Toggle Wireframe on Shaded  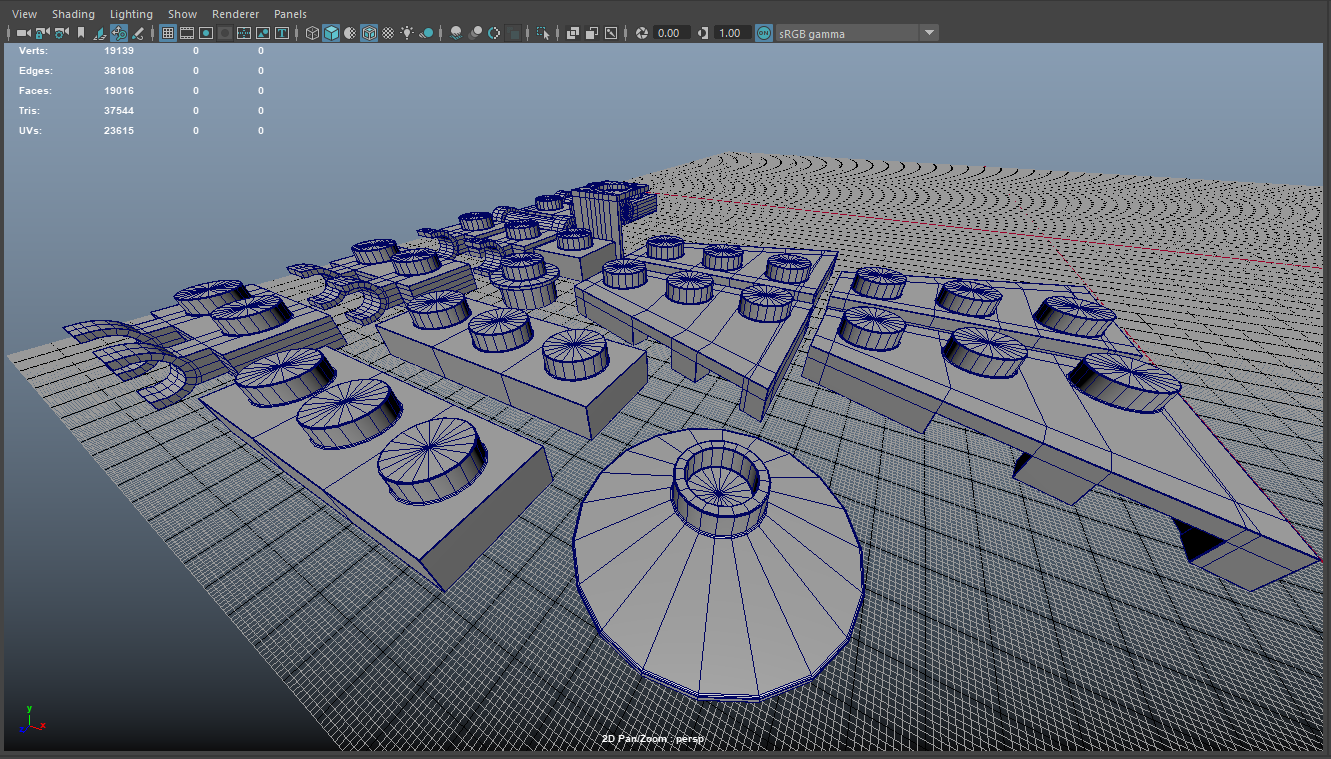pos(369,33)
